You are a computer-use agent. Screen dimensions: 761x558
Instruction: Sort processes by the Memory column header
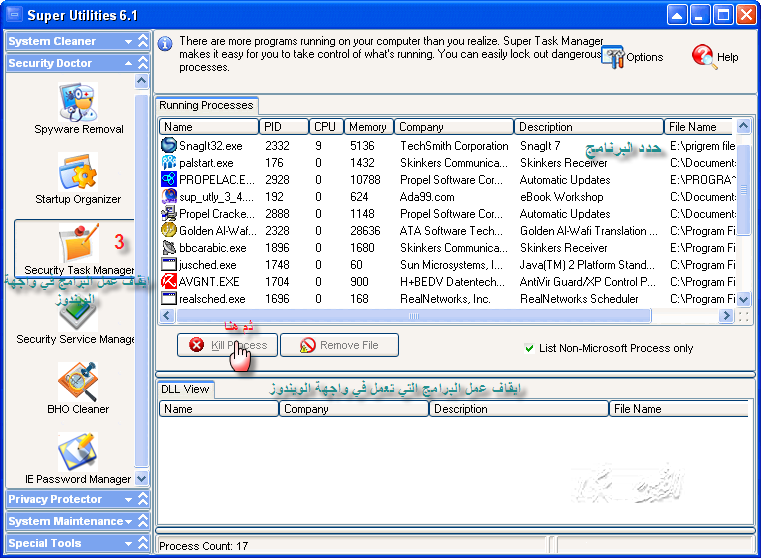[x=368, y=127]
